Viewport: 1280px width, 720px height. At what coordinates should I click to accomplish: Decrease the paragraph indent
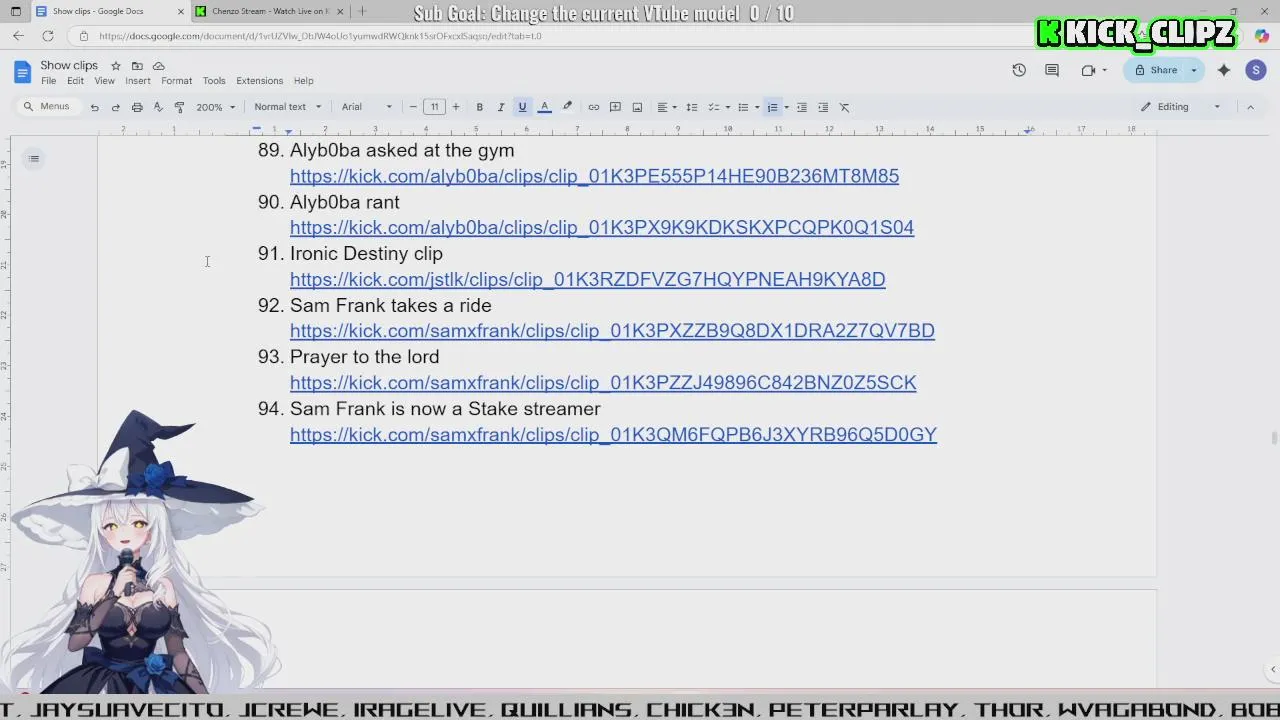point(801,107)
